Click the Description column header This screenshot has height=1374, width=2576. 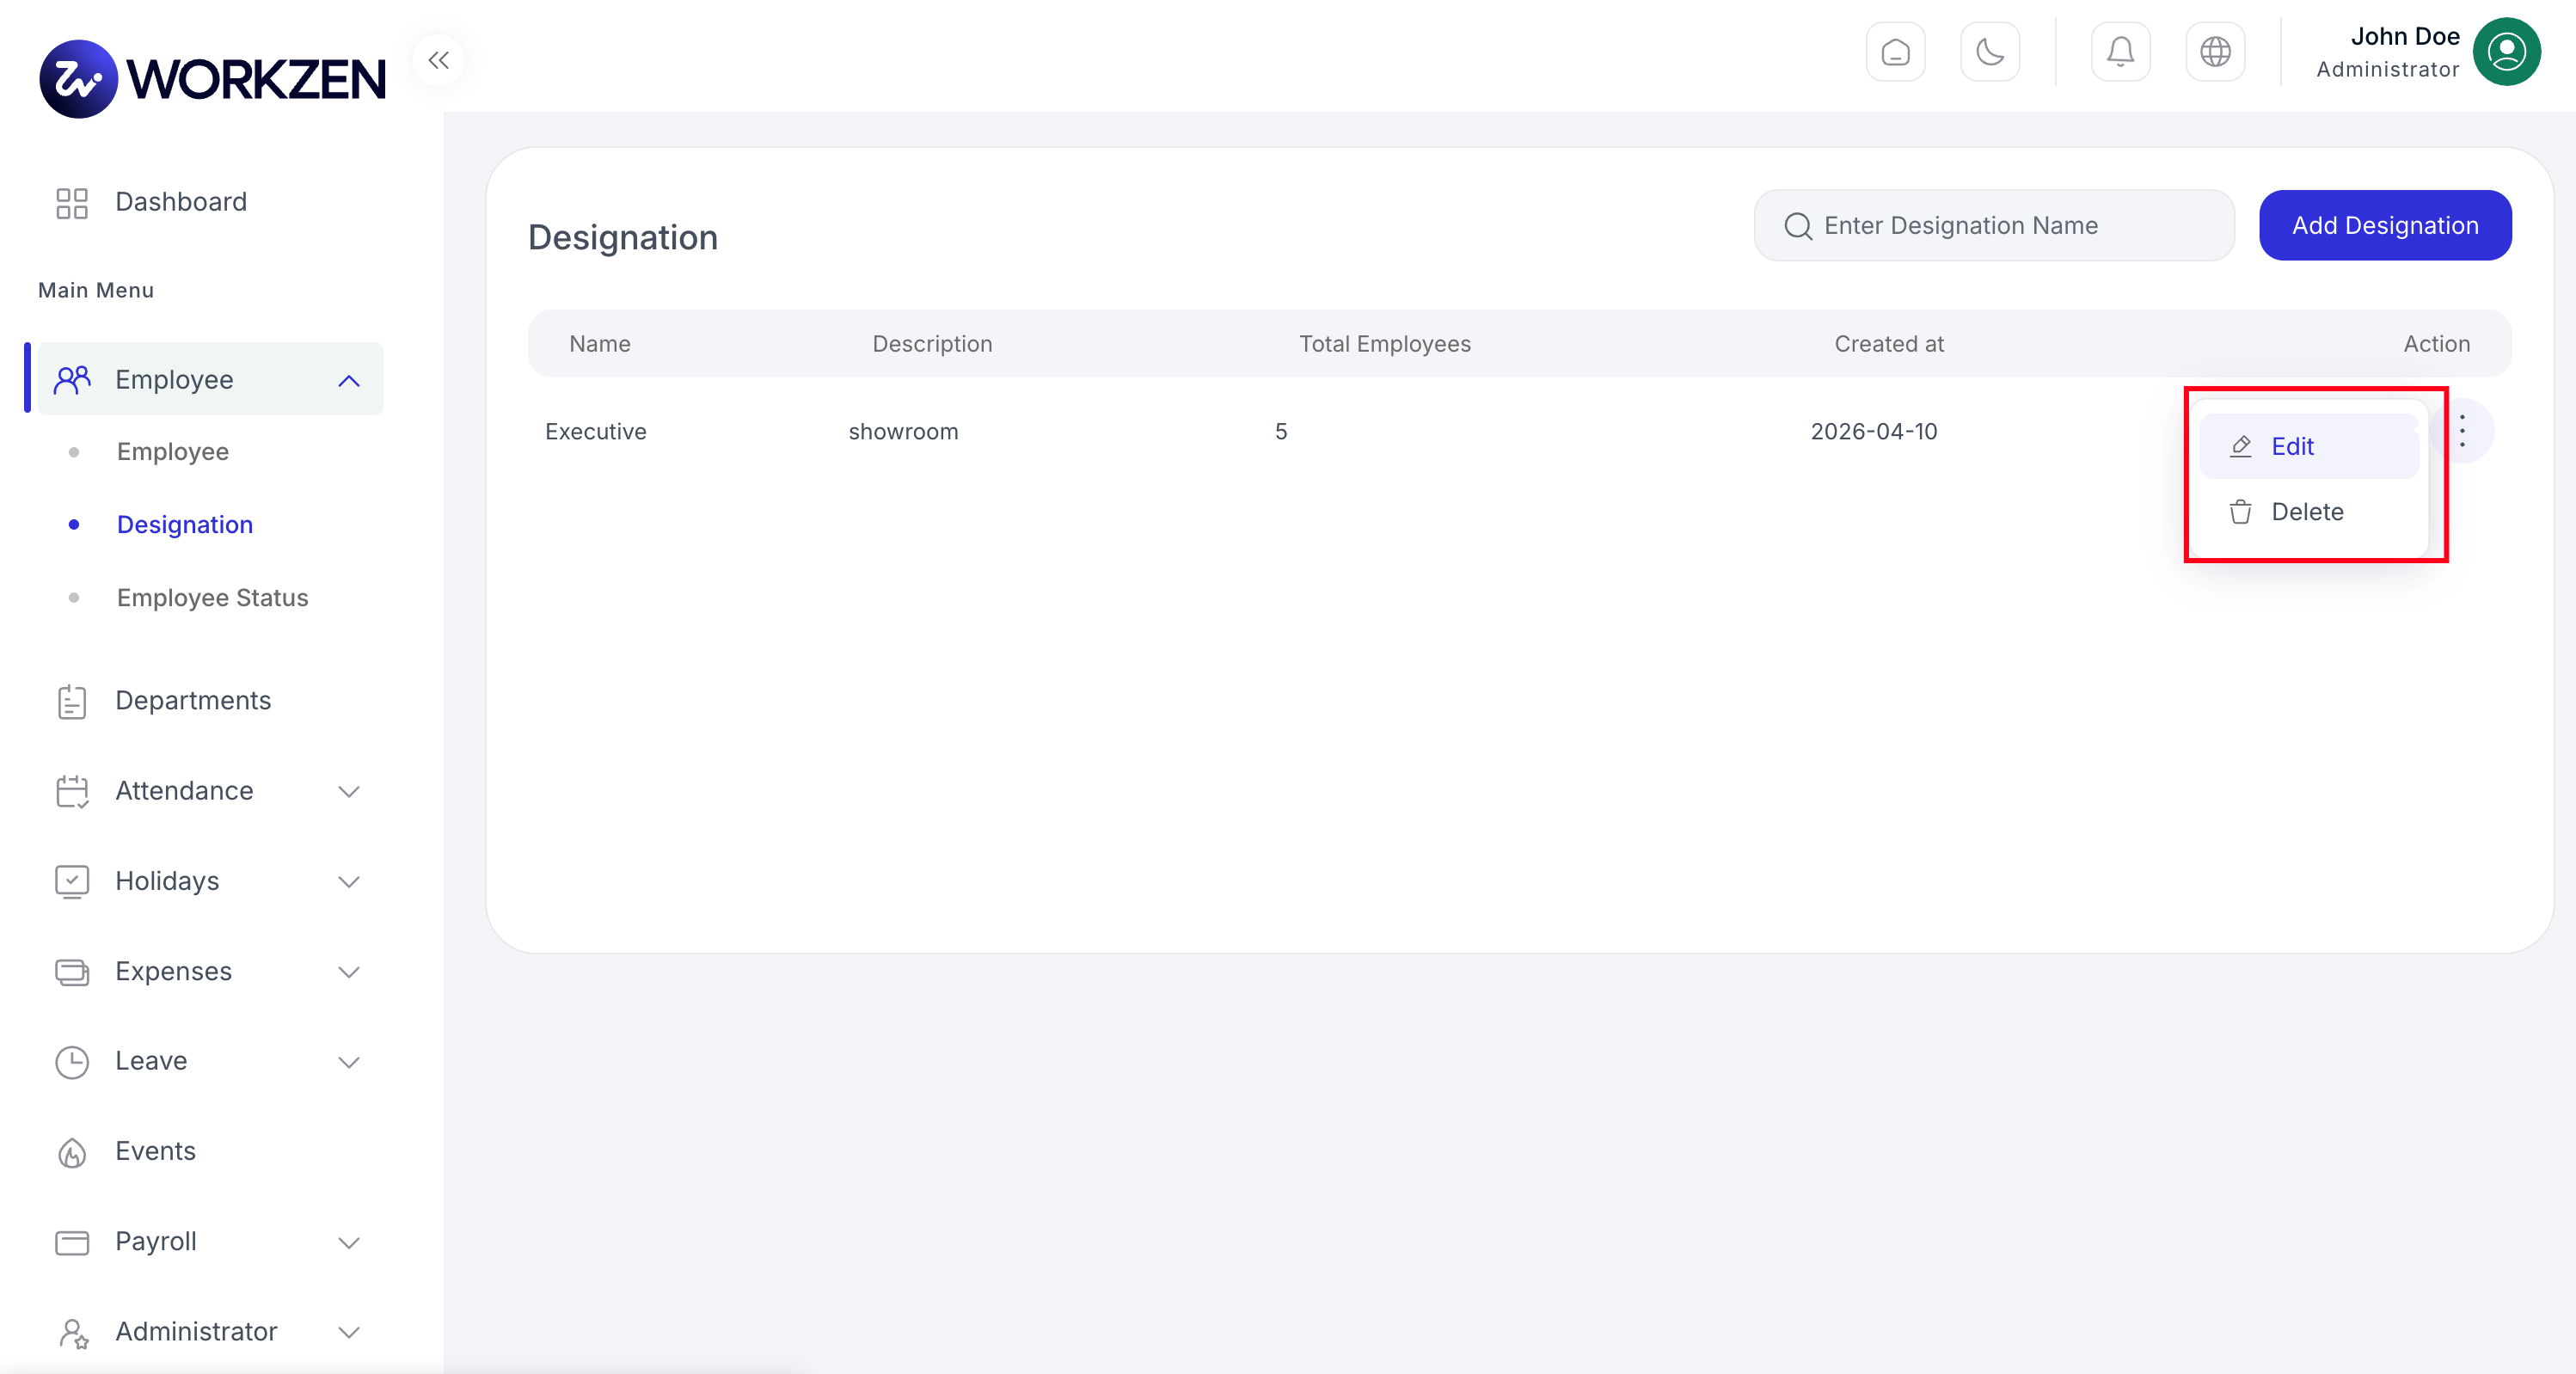(x=932, y=344)
